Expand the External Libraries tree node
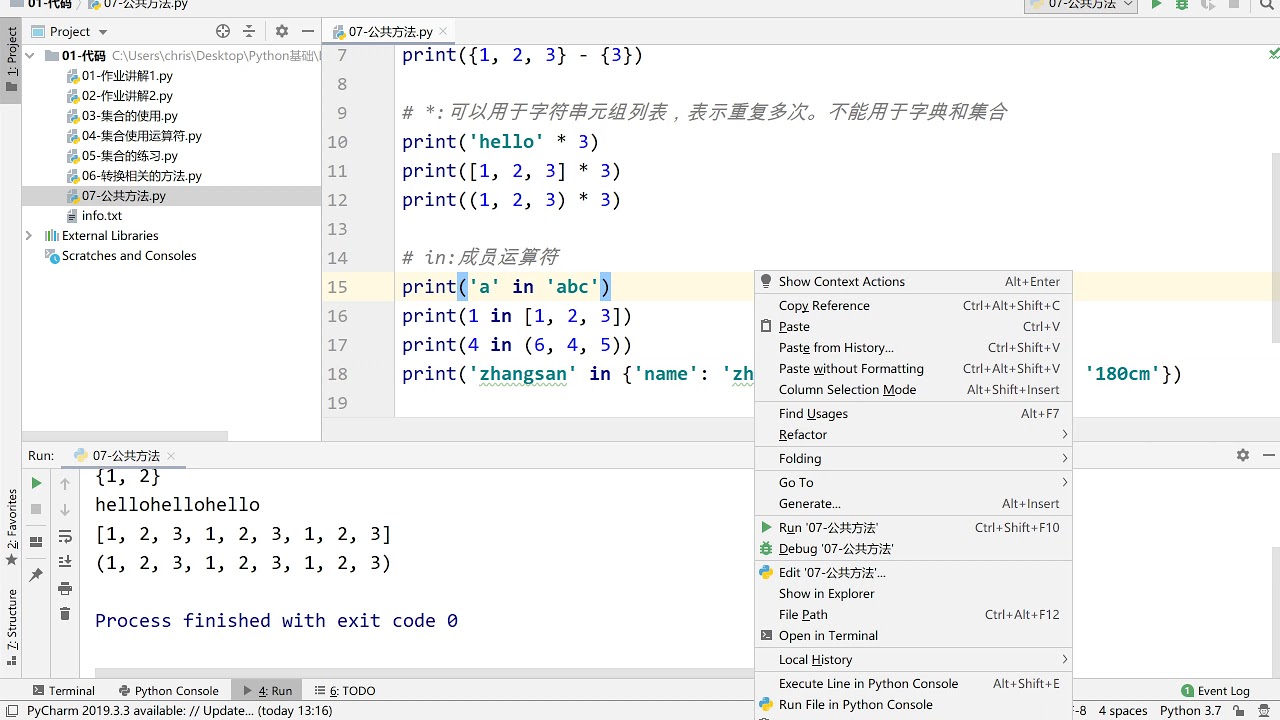Viewport: 1280px width, 720px height. coord(29,236)
